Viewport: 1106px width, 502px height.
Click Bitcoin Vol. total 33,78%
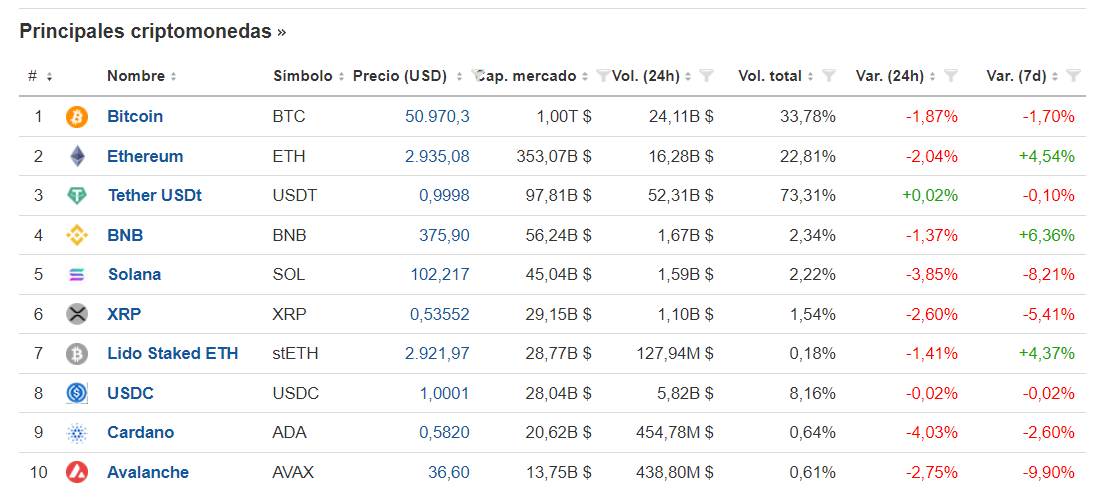click(x=808, y=116)
